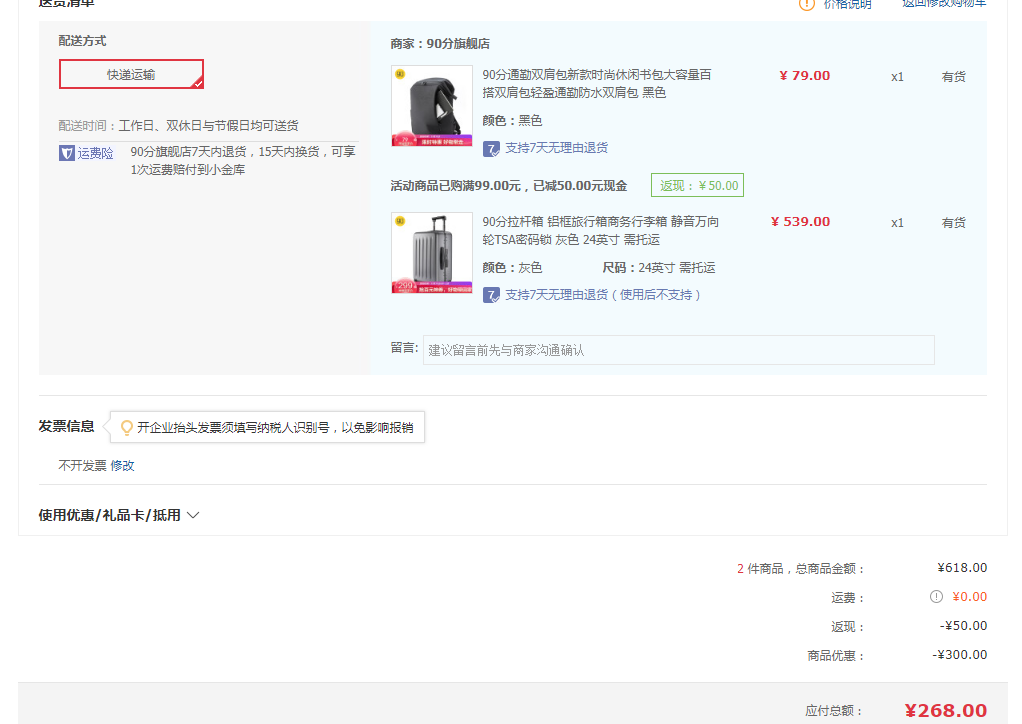Image resolution: width=1022 pixels, height=724 pixels.
Task: Click the total goods amount ¥618.00
Action: pos(962,568)
